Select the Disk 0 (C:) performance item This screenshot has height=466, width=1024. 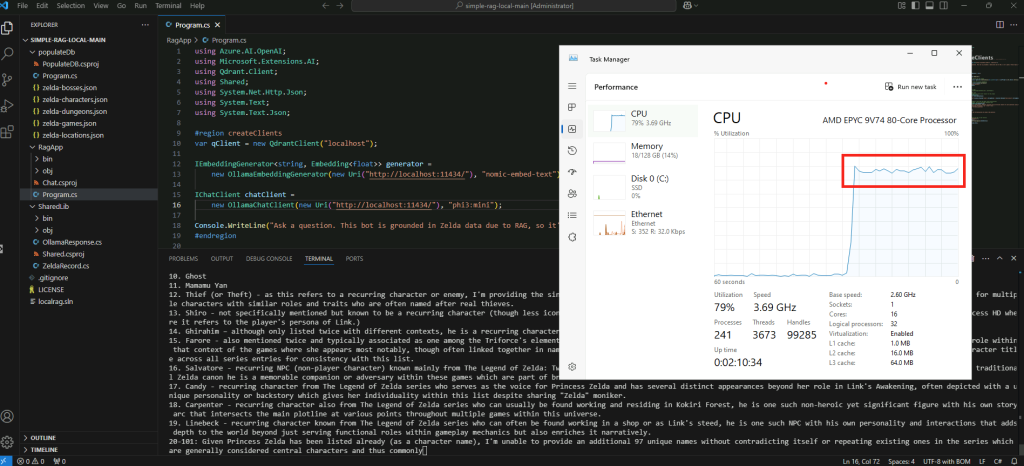pyautogui.click(x=643, y=185)
